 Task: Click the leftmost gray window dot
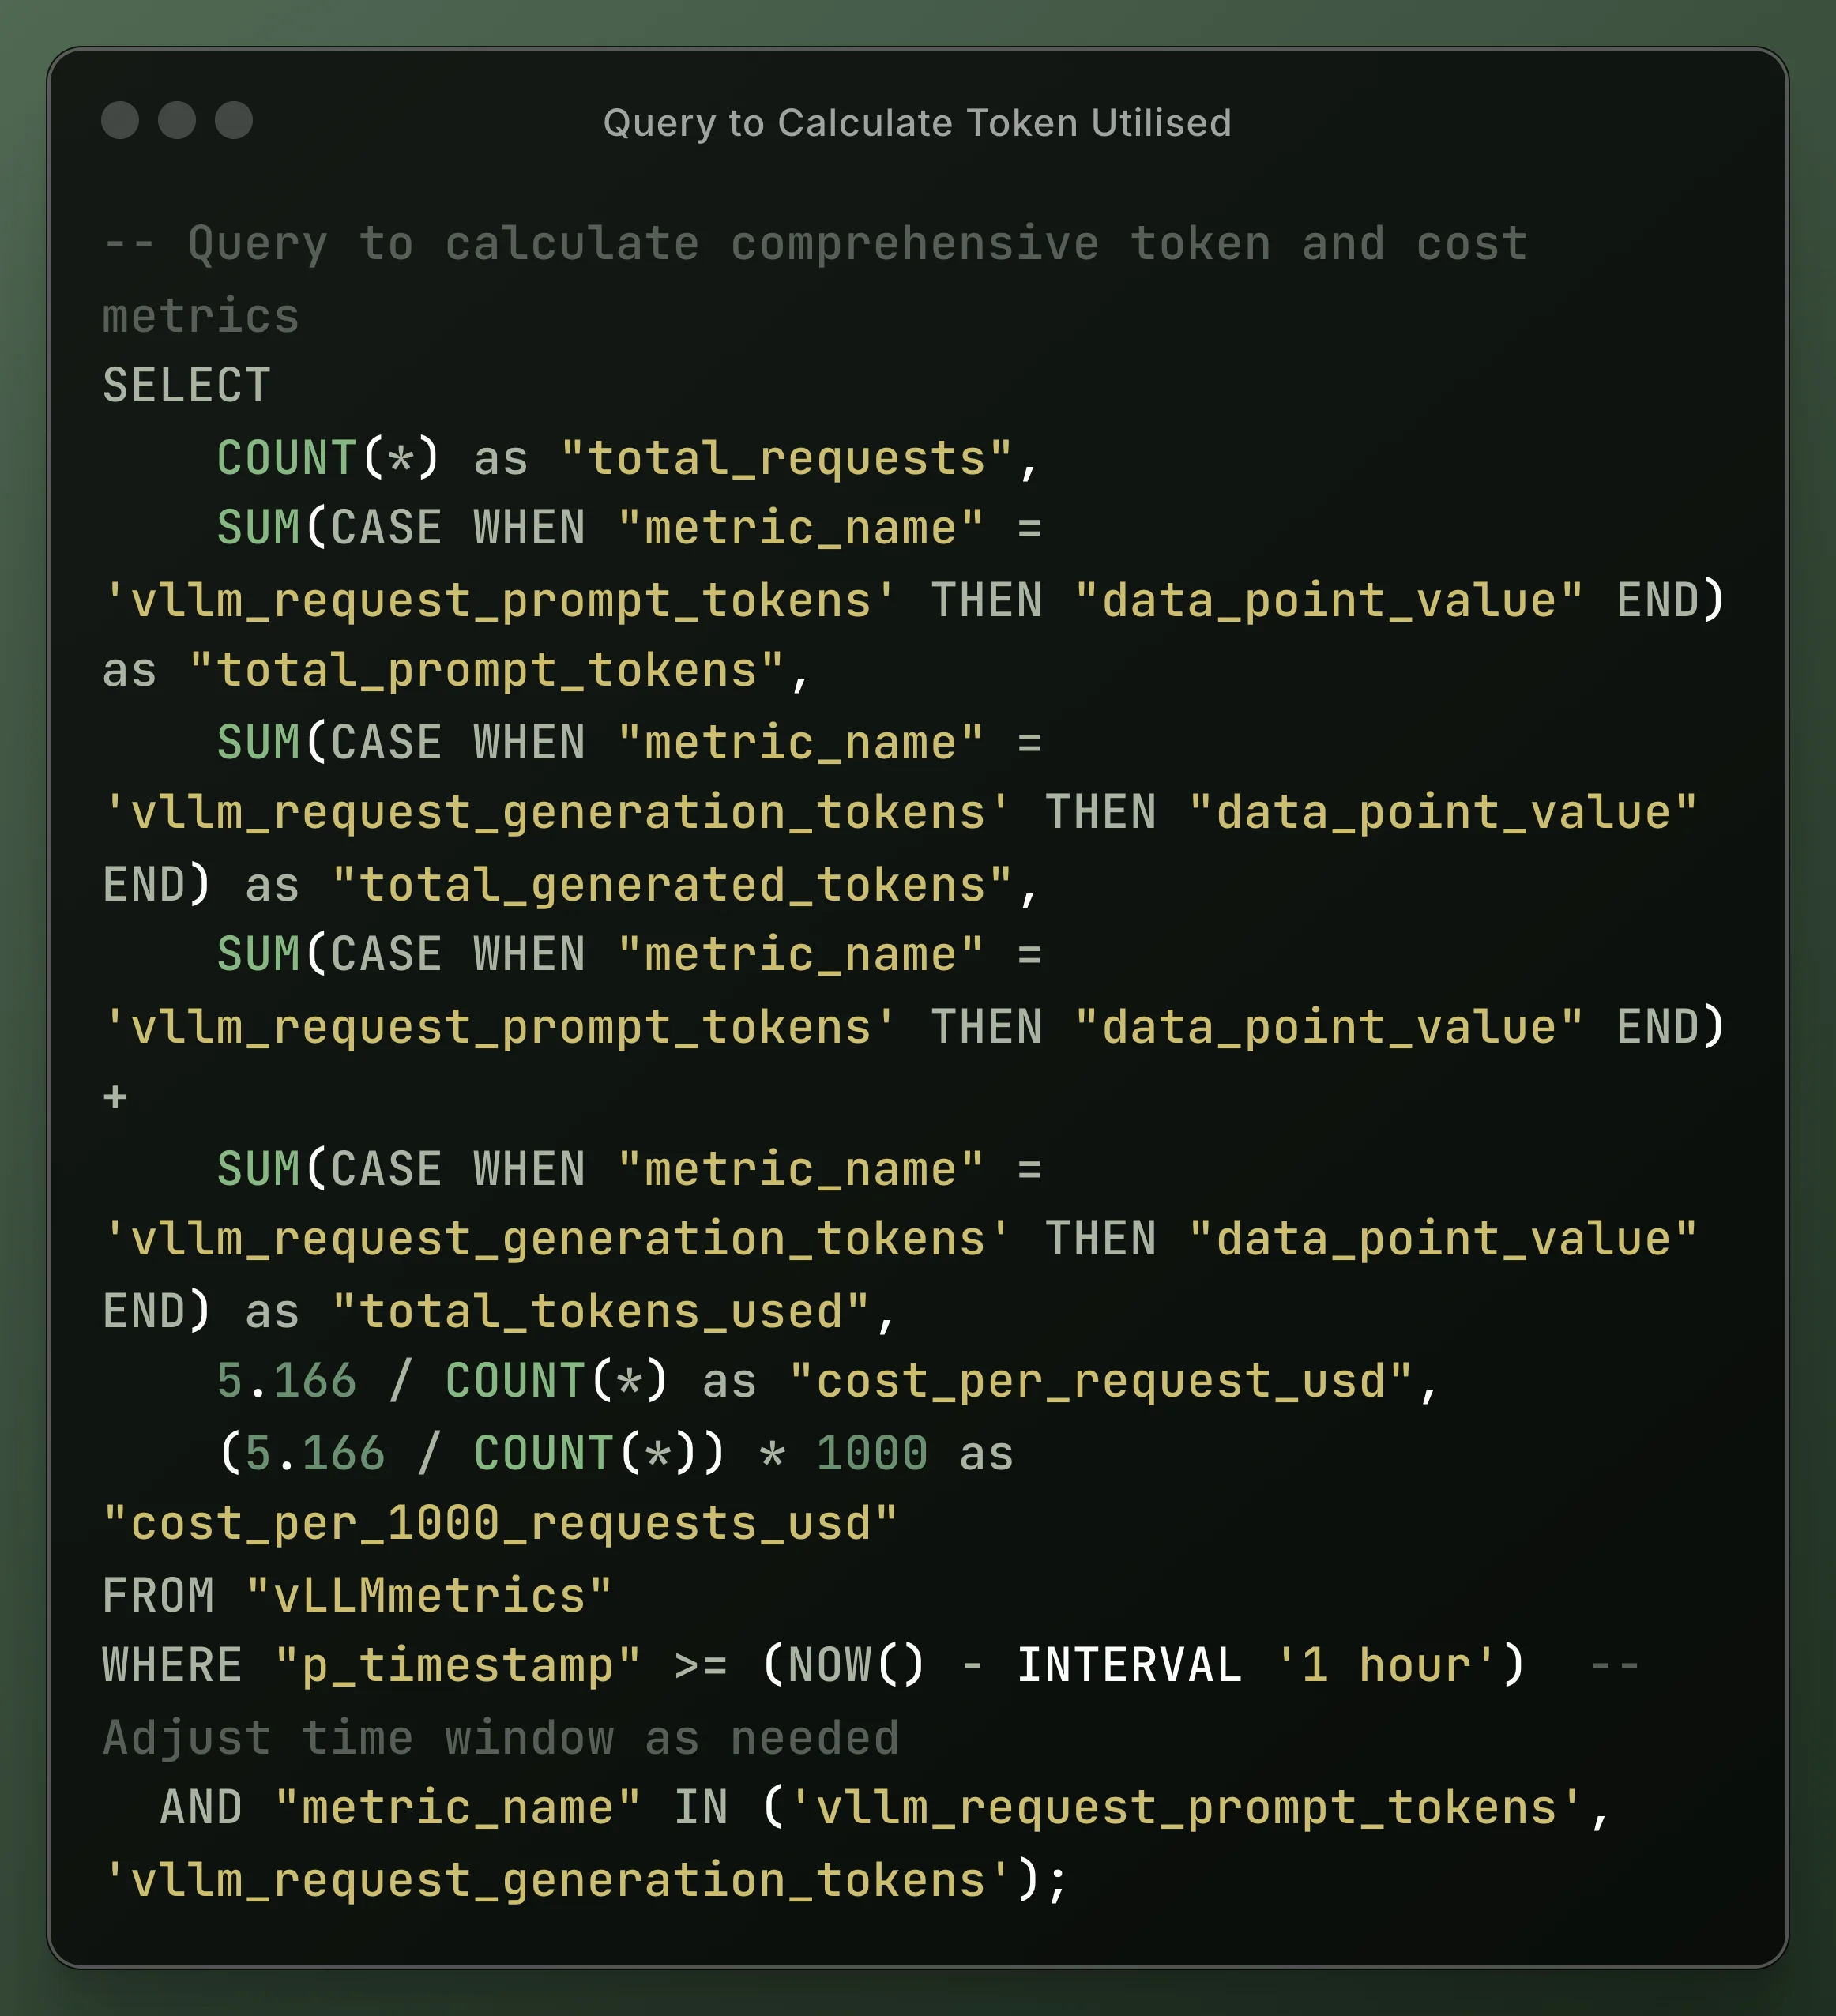click(x=120, y=120)
